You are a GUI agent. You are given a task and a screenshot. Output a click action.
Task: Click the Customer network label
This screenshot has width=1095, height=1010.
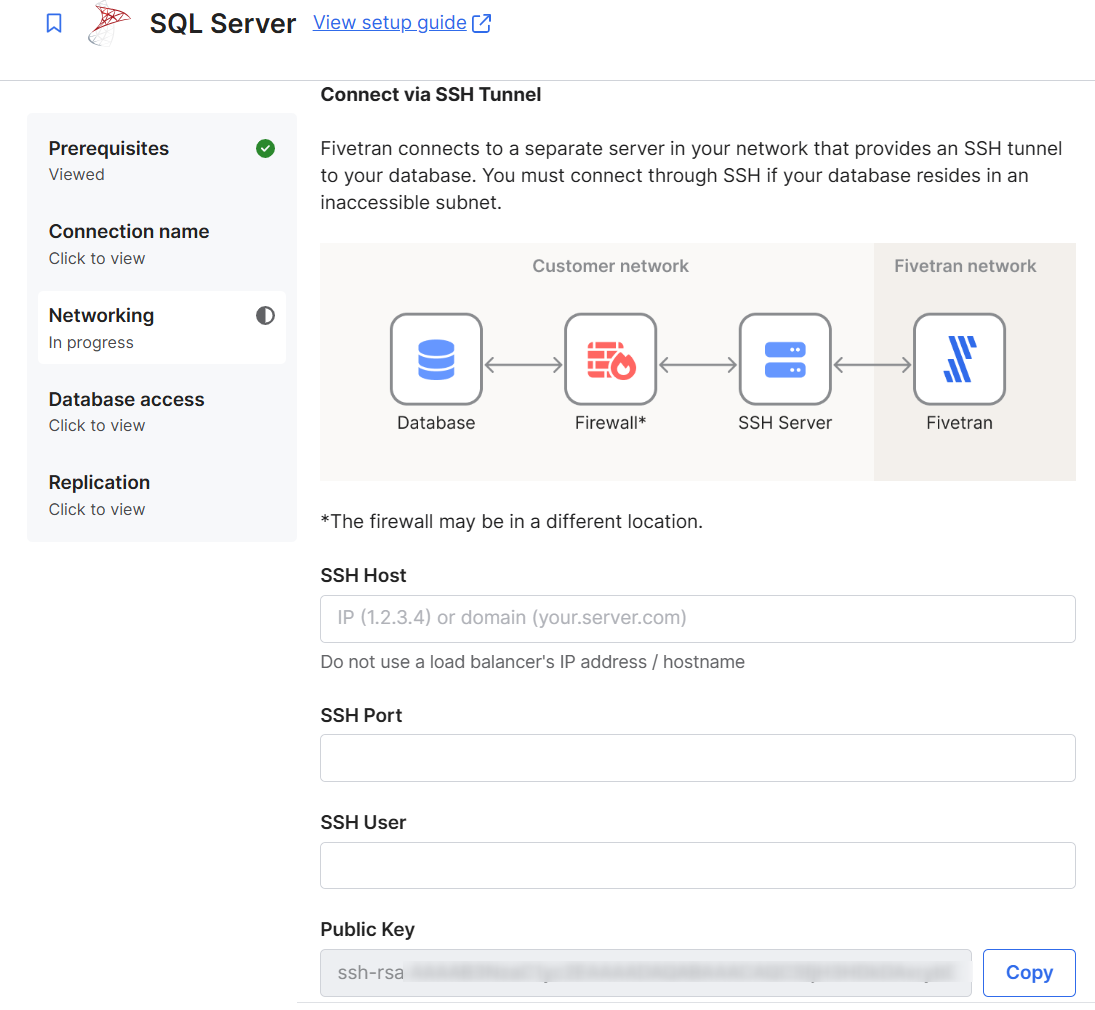[x=610, y=266]
